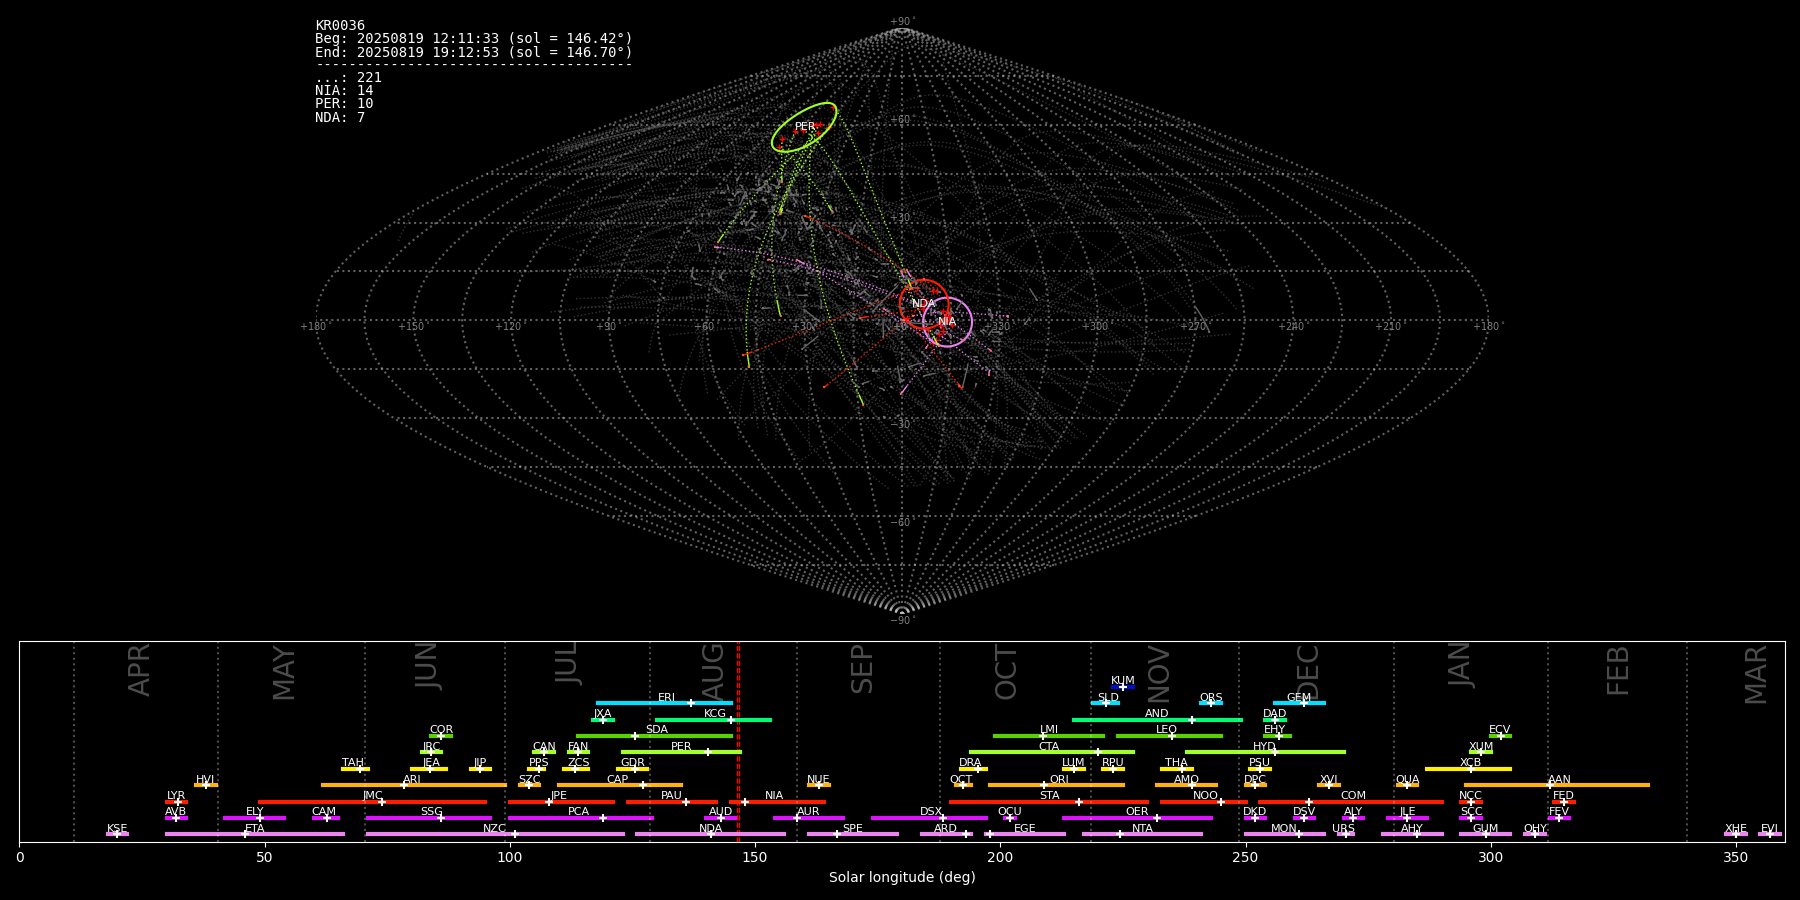Image resolution: width=1800 pixels, height=900 pixels.
Task: Click the JUL month label
Action: click(567, 662)
